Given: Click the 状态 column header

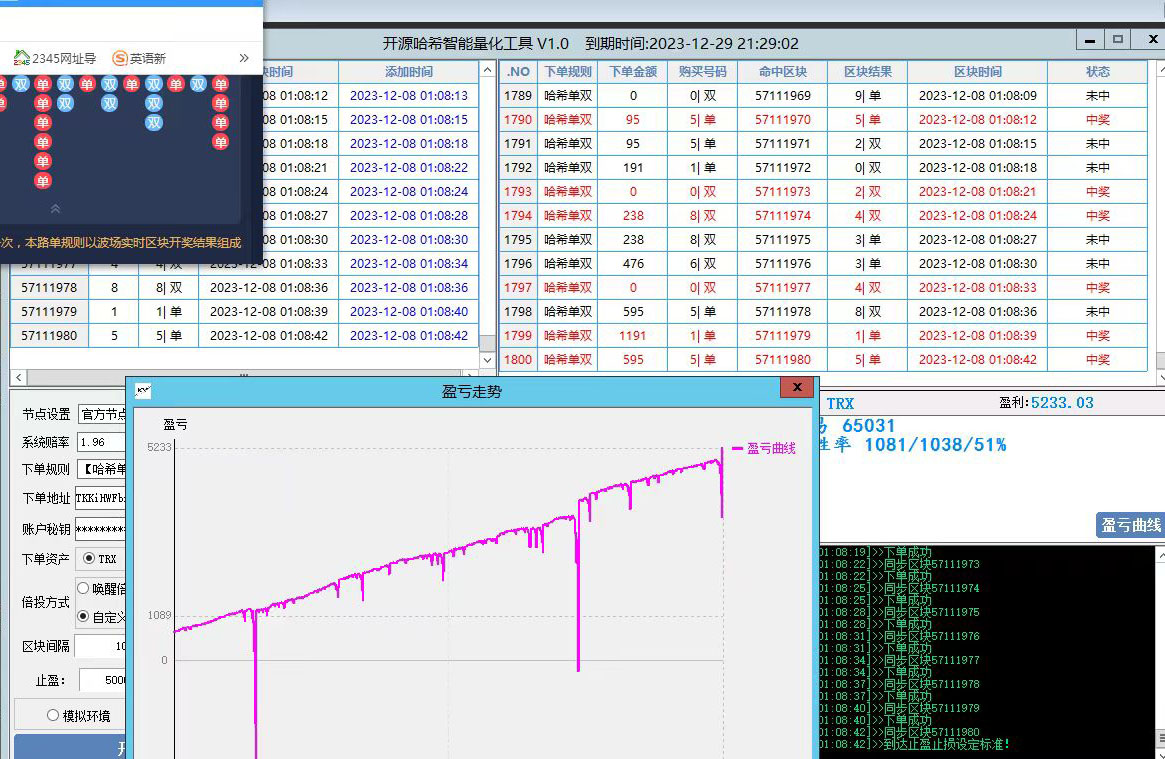Looking at the screenshot, I should click(1097, 72).
